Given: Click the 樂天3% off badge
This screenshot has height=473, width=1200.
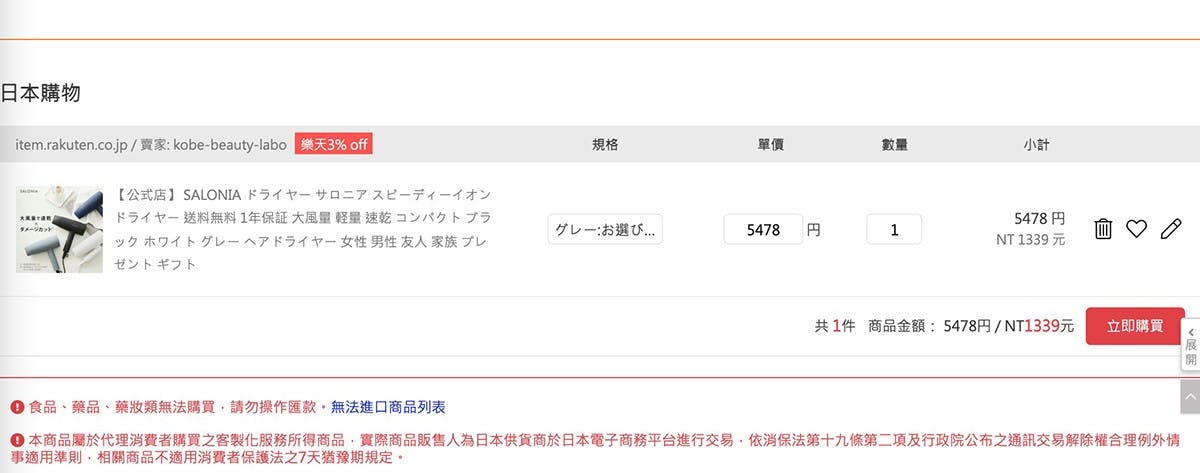Looking at the screenshot, I should pyautogui.click(x=334, y=144).
